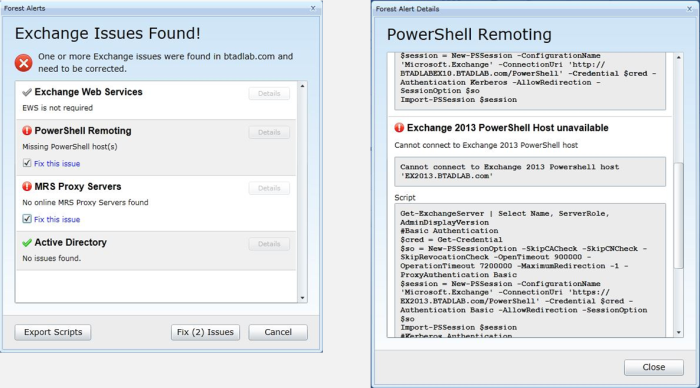Viewport: 700px width, 388px height.
Task: Click the red error icon beside Exchange issues message
Action: [23, 63]
